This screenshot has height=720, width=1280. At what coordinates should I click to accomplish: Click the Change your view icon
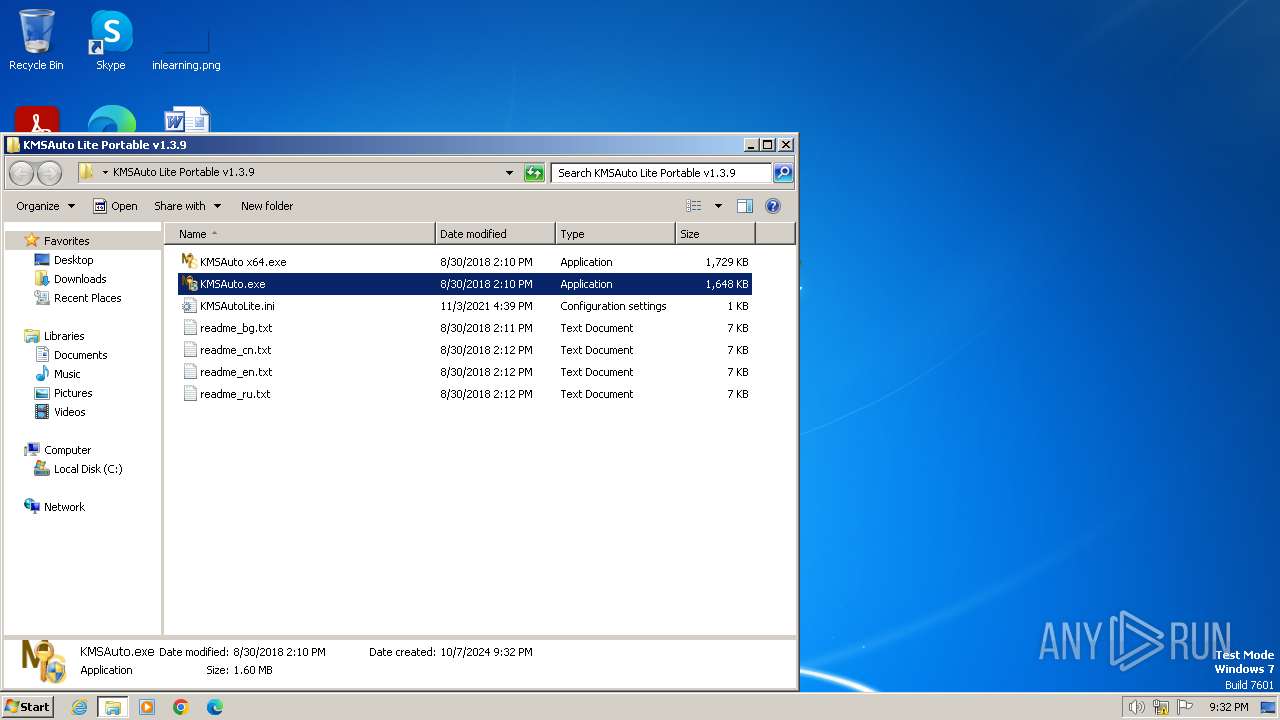coord(694,206)
